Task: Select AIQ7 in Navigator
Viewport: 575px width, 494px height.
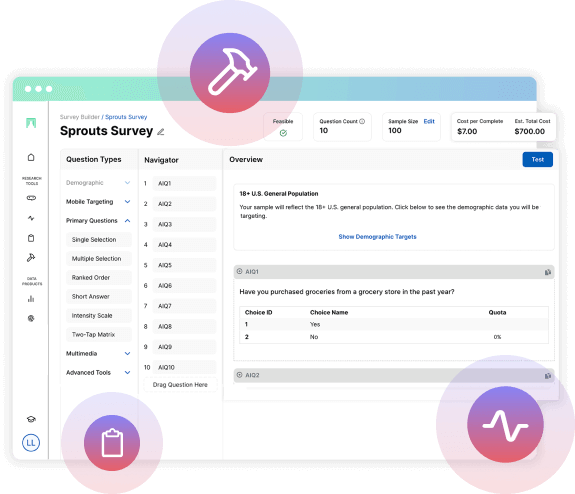Action: click(x=184, y=306)
